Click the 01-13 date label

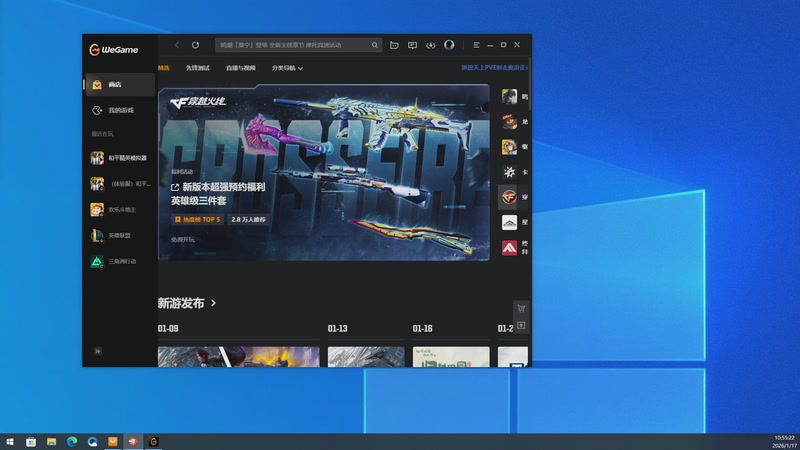point(338,329)
